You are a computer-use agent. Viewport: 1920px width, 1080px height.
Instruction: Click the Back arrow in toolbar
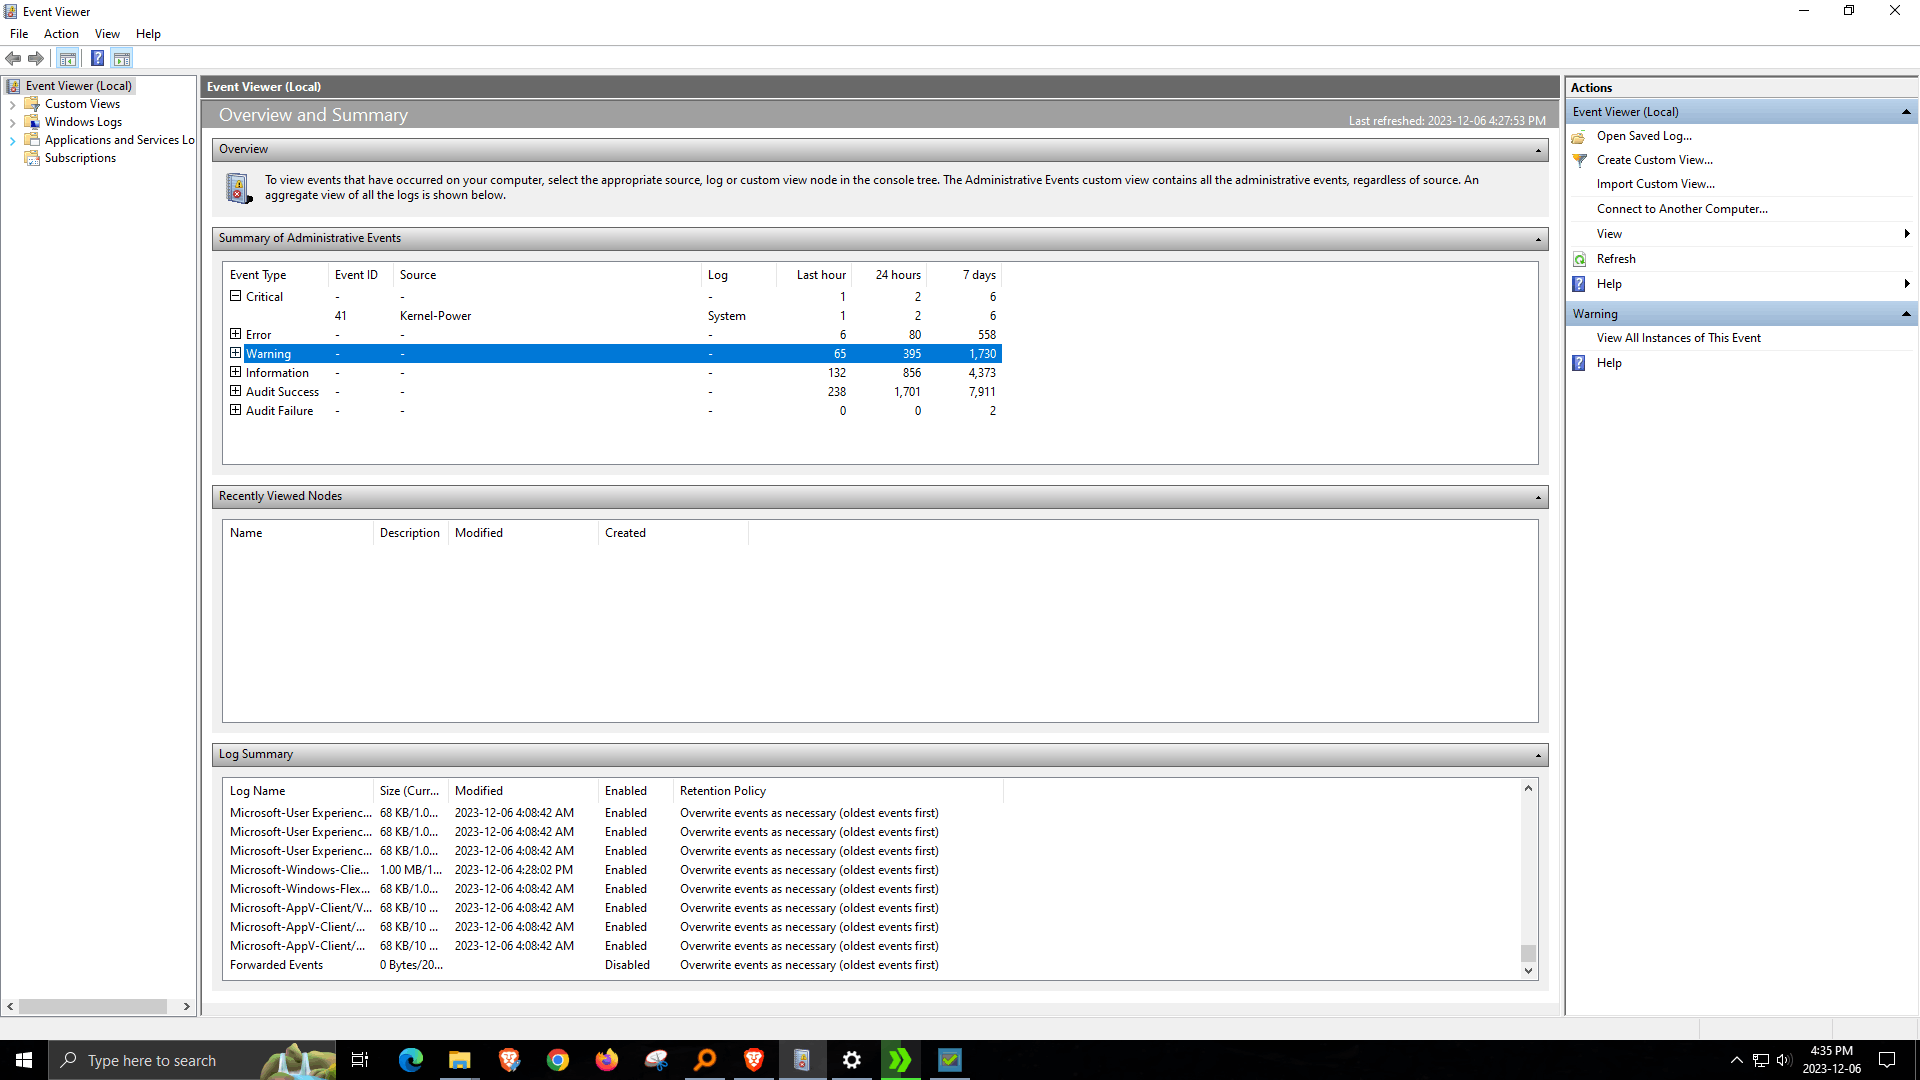coord(13,58)
